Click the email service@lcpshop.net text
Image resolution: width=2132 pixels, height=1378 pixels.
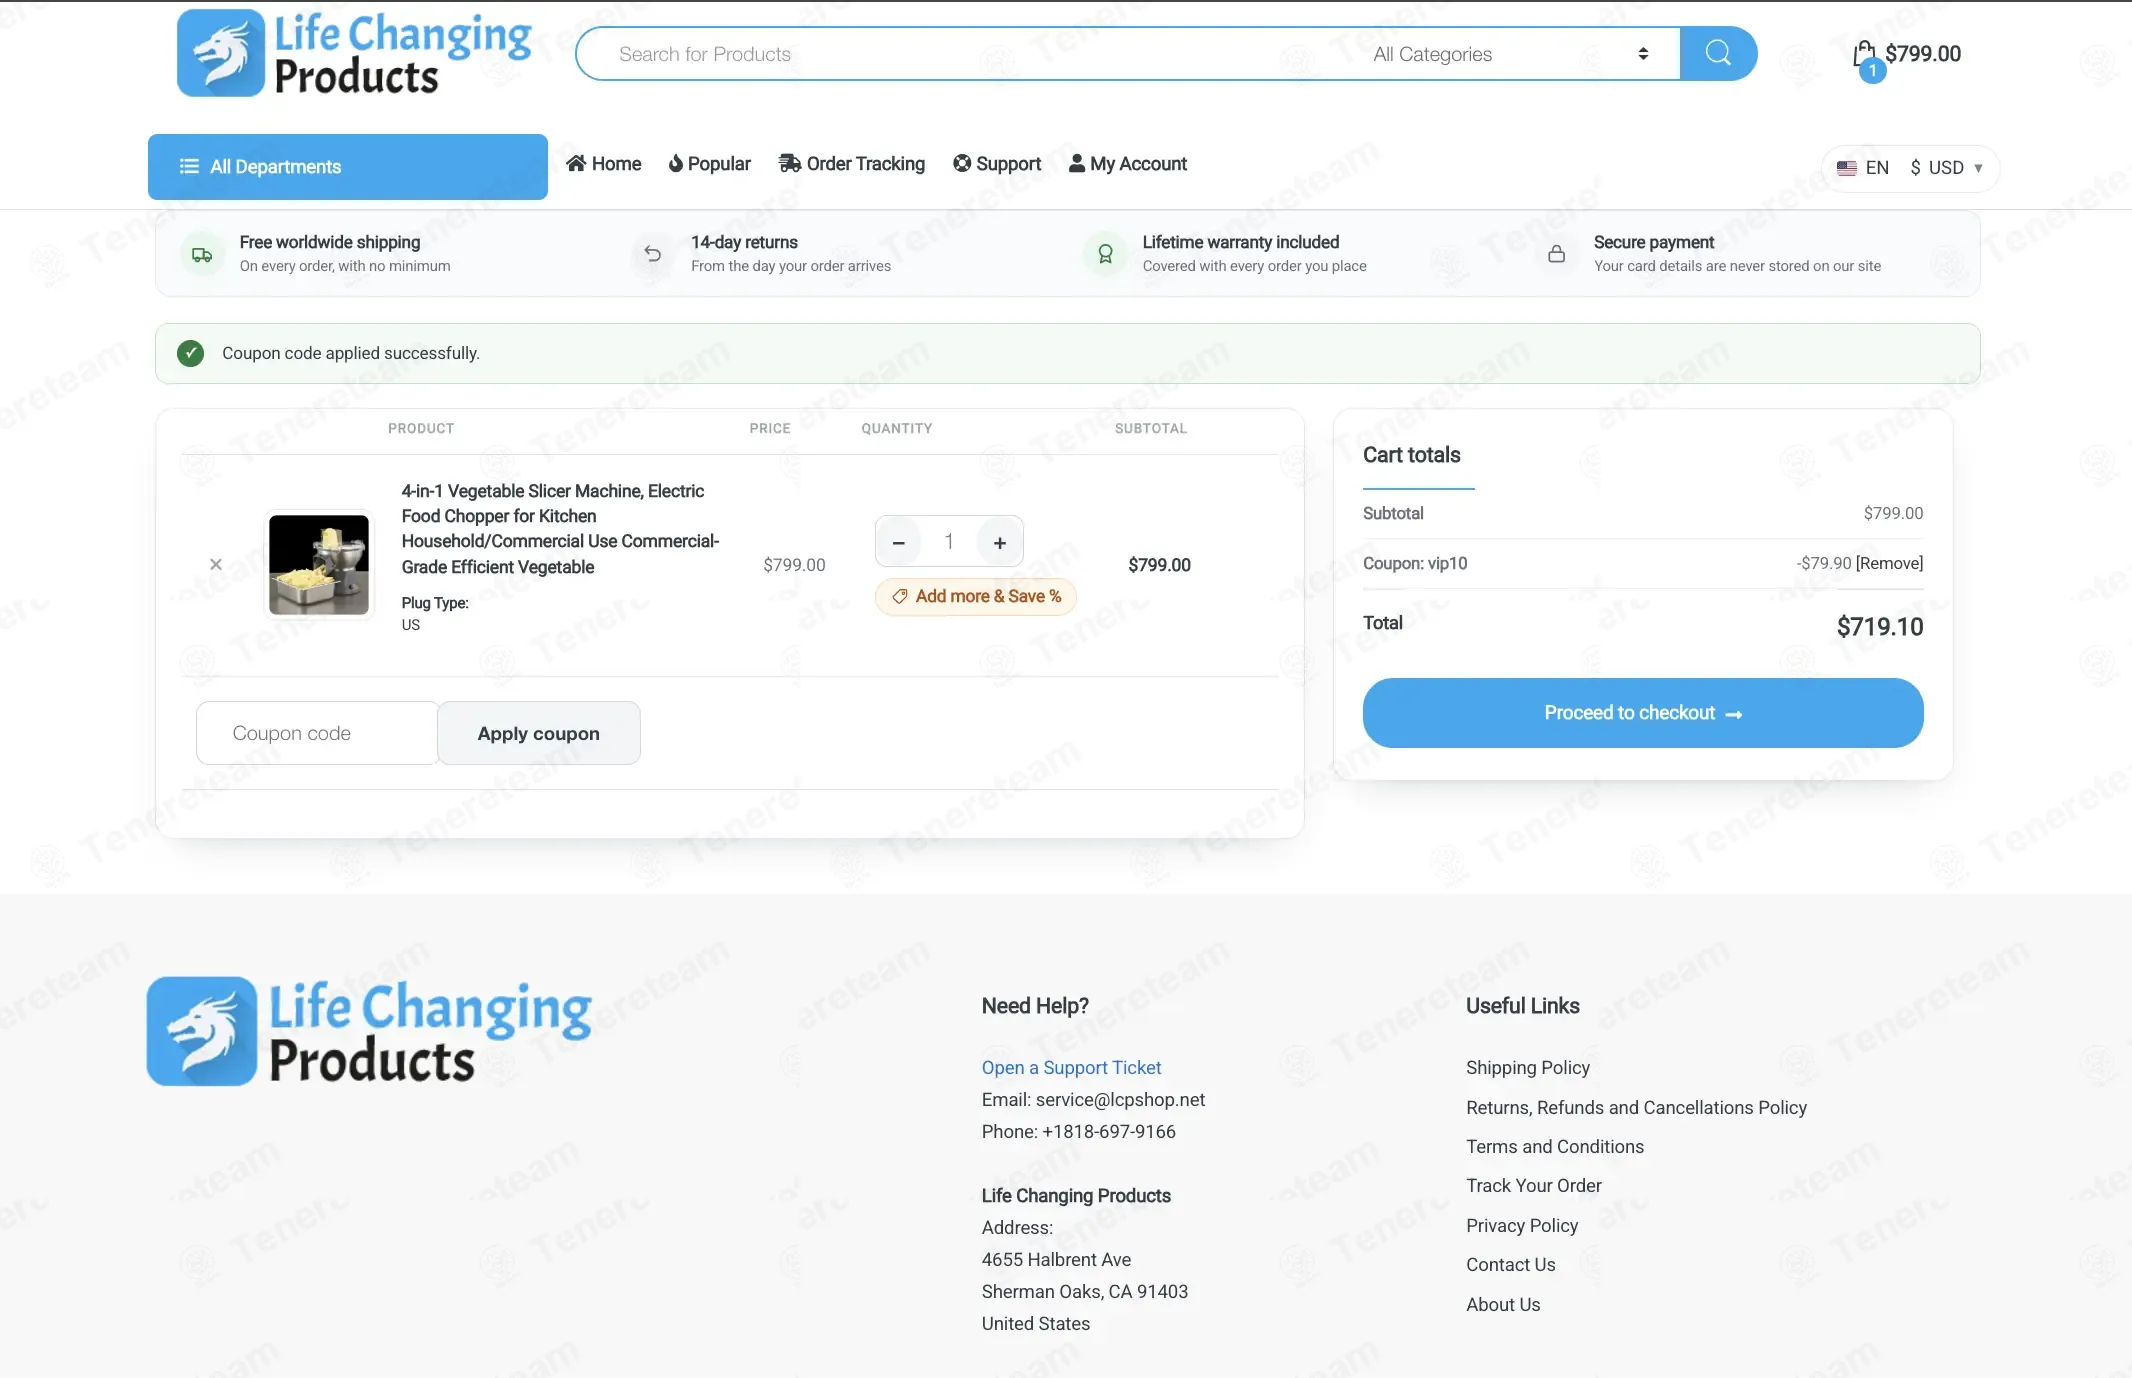(x=1120, y=1100)
